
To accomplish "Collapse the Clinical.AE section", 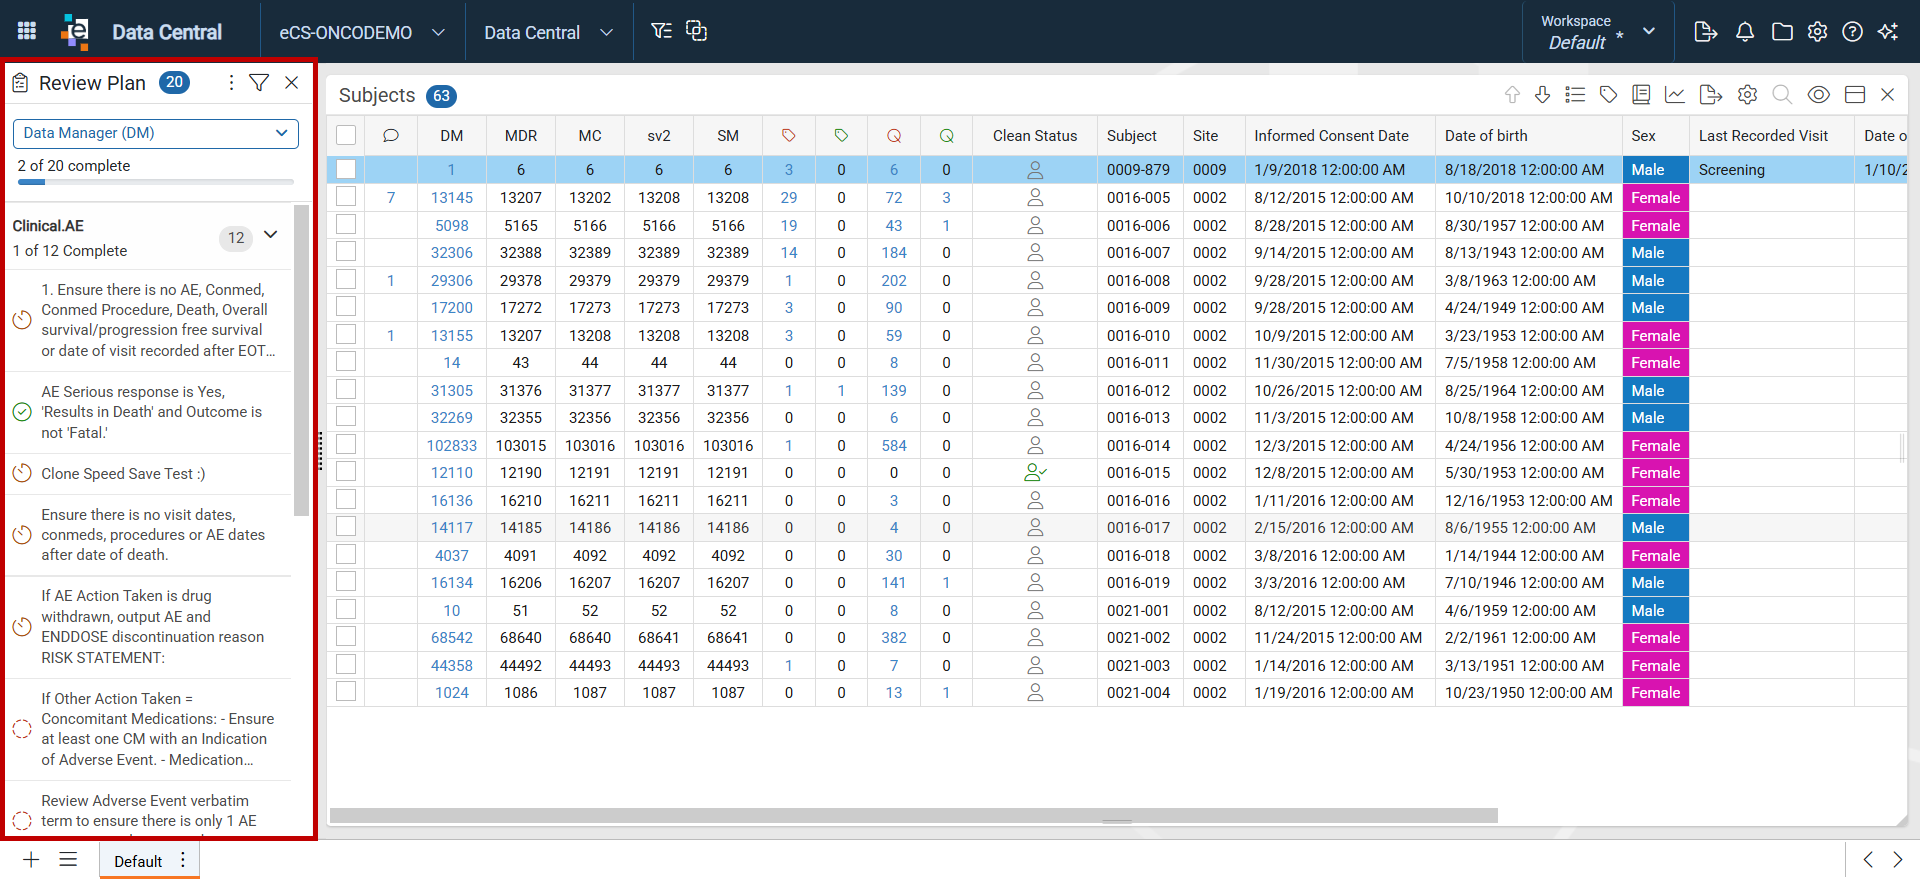I will [271, 235].
